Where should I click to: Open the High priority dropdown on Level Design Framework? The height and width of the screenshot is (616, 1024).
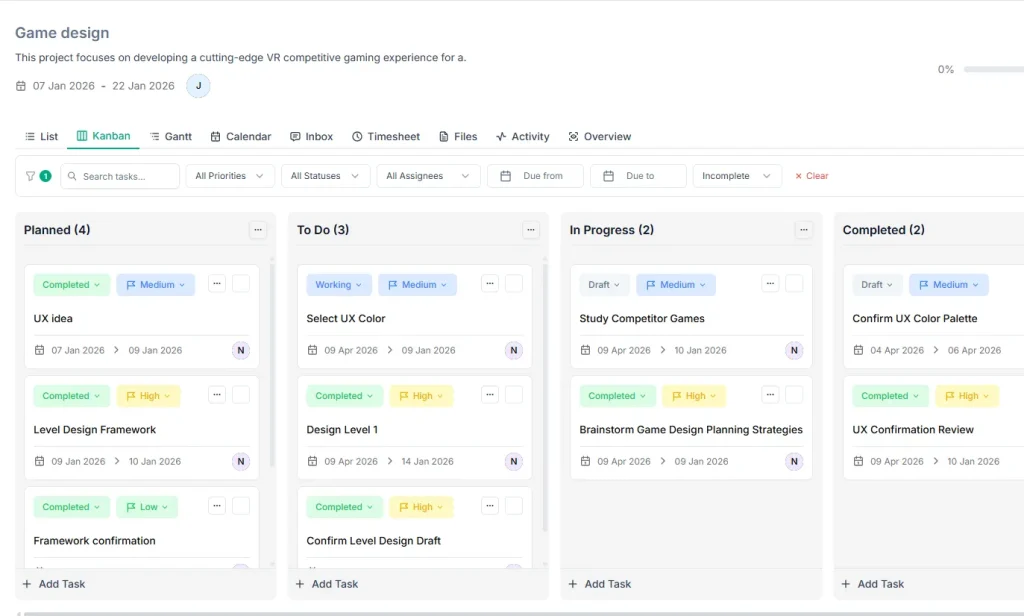pos(148,396)
